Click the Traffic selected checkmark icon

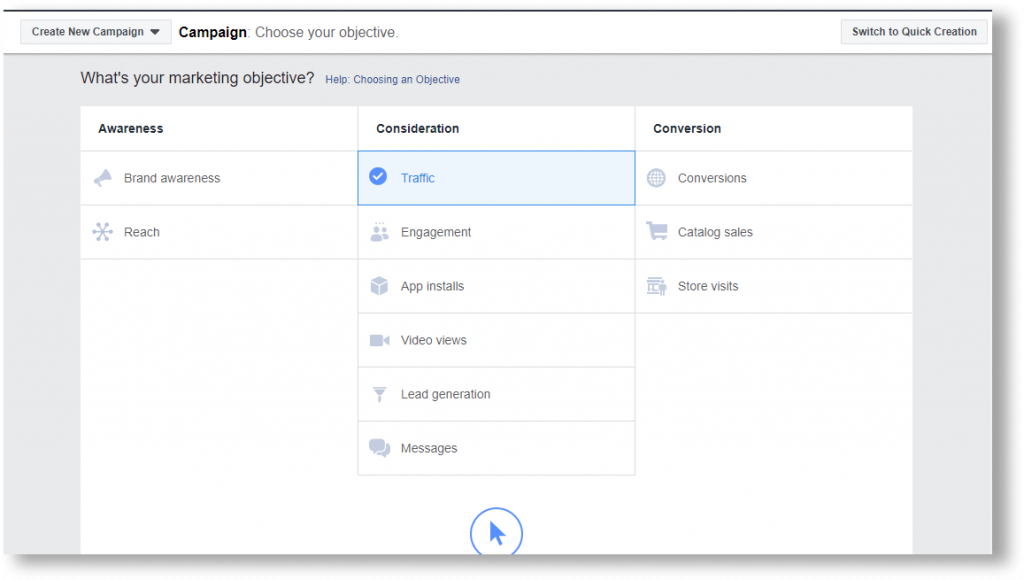tap(378, 176)
